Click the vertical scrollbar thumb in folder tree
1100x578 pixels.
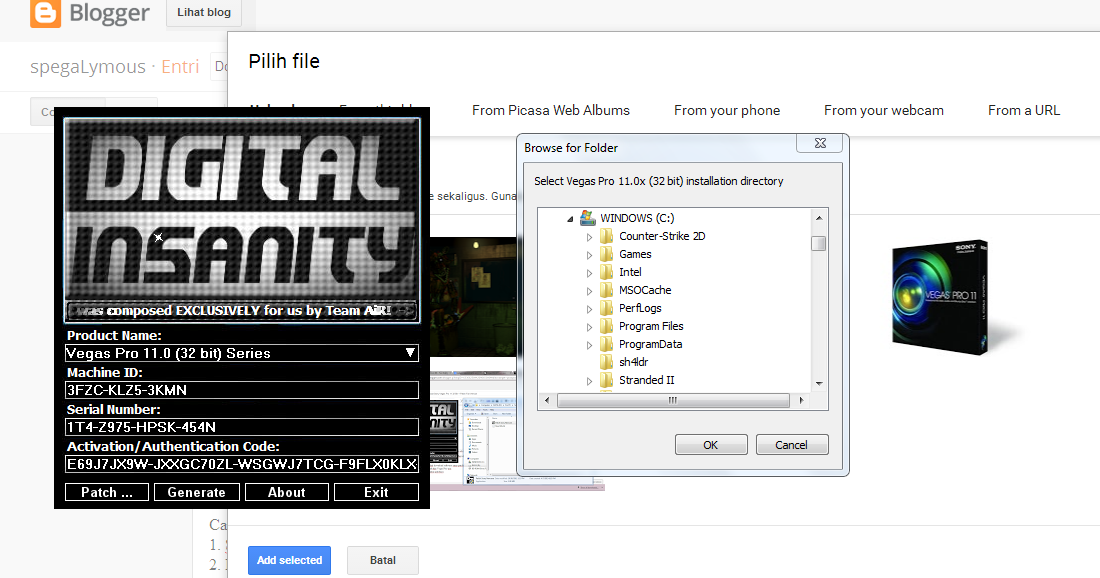(819, 243)
